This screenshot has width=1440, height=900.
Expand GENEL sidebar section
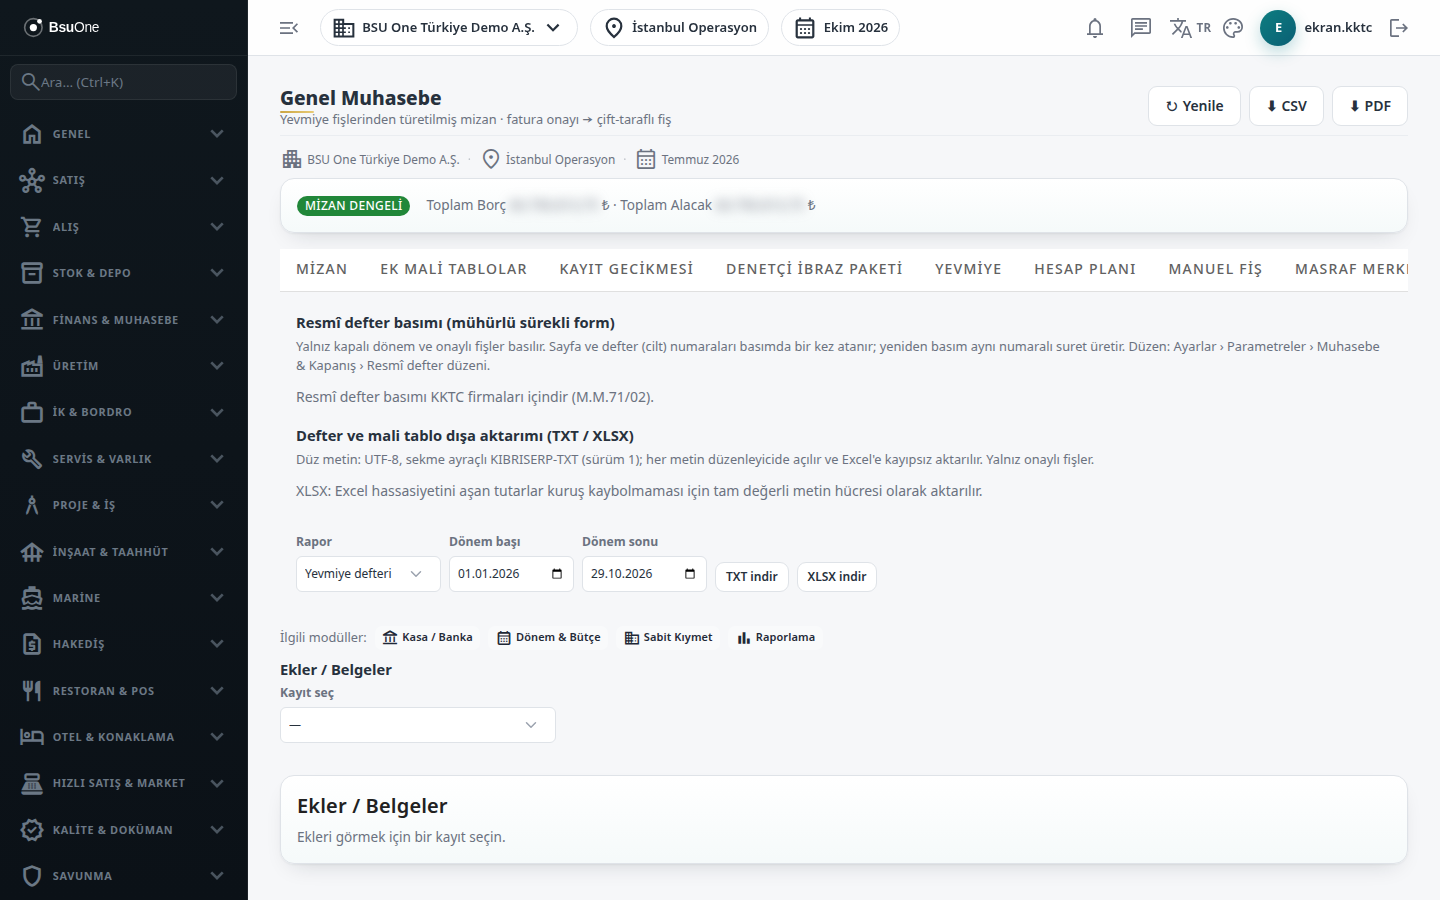tap(124, 134)
